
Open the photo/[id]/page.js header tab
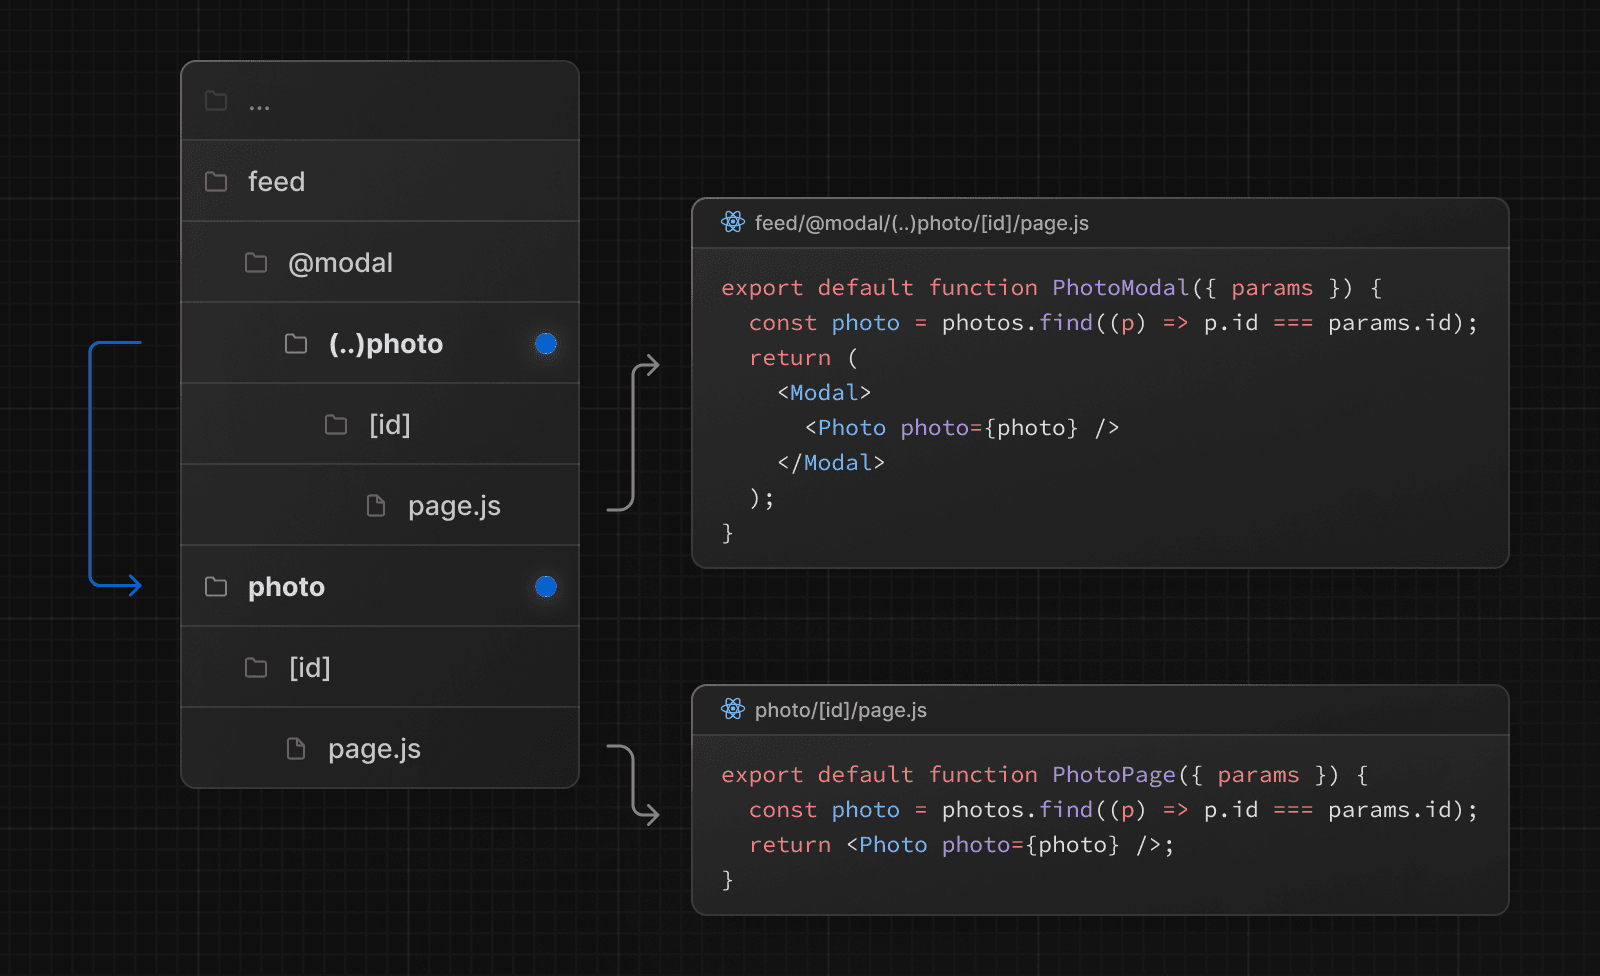[841, 710]
